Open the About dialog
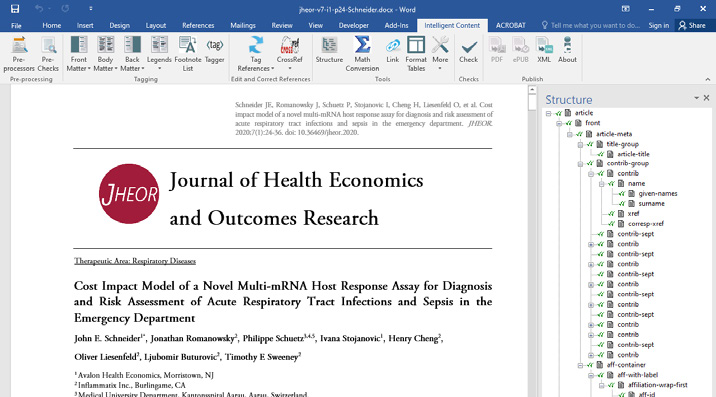The width and height of the screenshot is (716, 397). click(567, 50)
